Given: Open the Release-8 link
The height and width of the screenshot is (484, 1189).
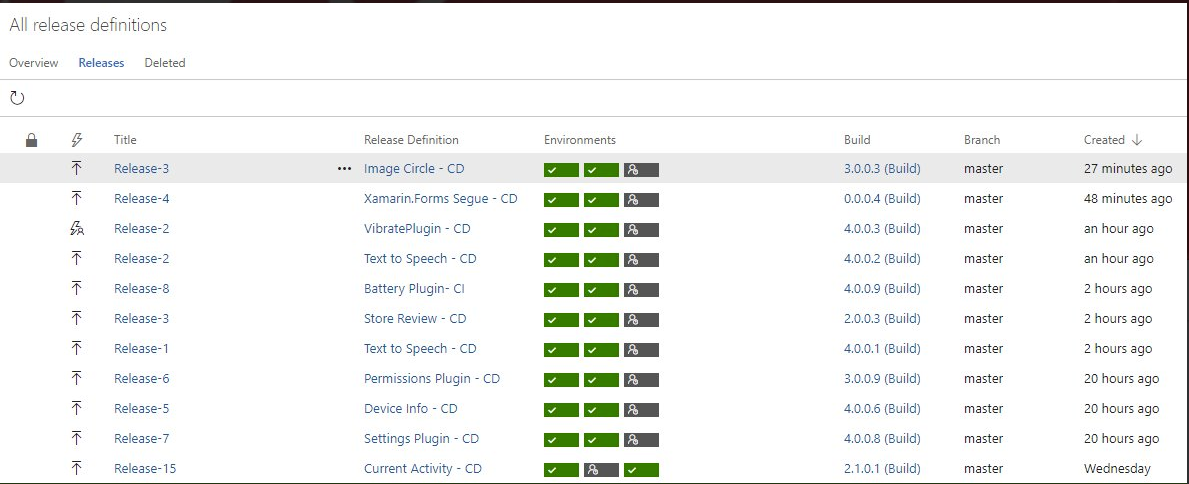Looking at the screenshot, I should point(142,288).
